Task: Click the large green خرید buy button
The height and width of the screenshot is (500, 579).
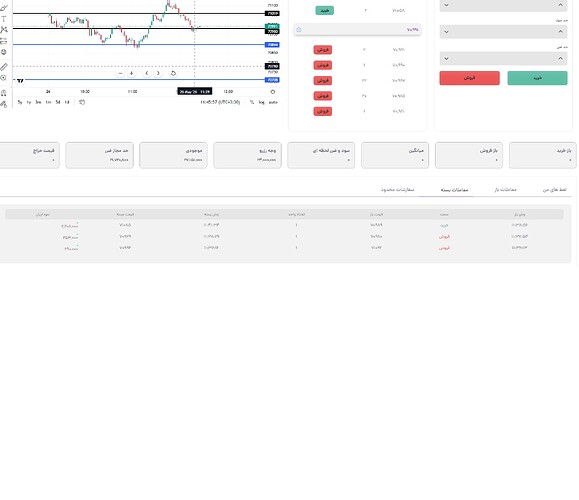Action: pos(537,78)
